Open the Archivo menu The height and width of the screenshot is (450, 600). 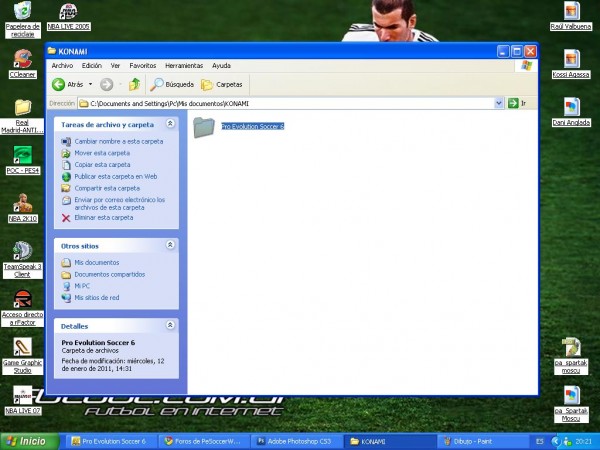click(x=62, y=66)
